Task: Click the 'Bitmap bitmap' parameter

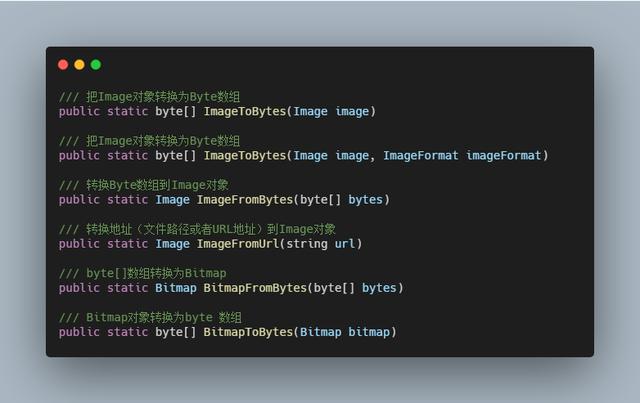Action: pyautogui.click(x=345, y=332)
